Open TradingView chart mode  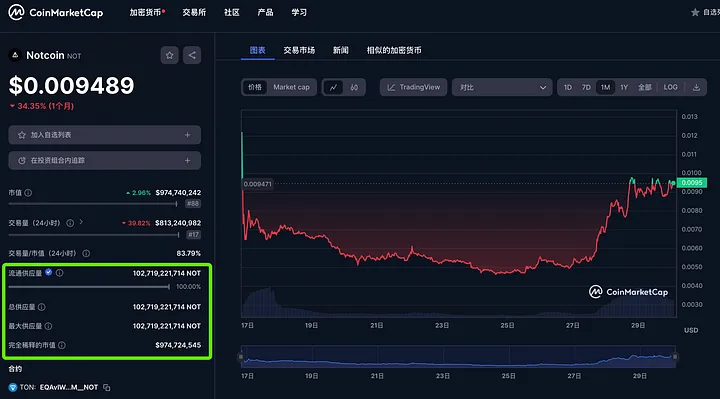[413, 87]
